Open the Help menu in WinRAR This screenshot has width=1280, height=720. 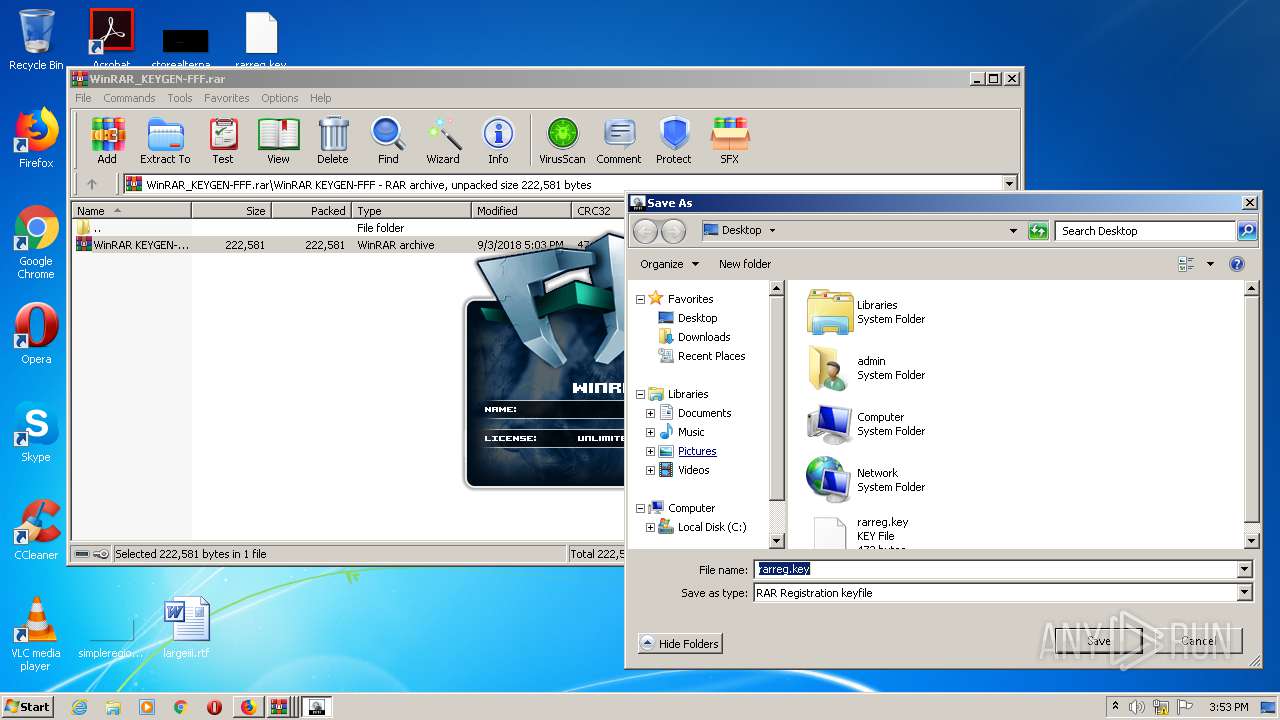point(320,98)
